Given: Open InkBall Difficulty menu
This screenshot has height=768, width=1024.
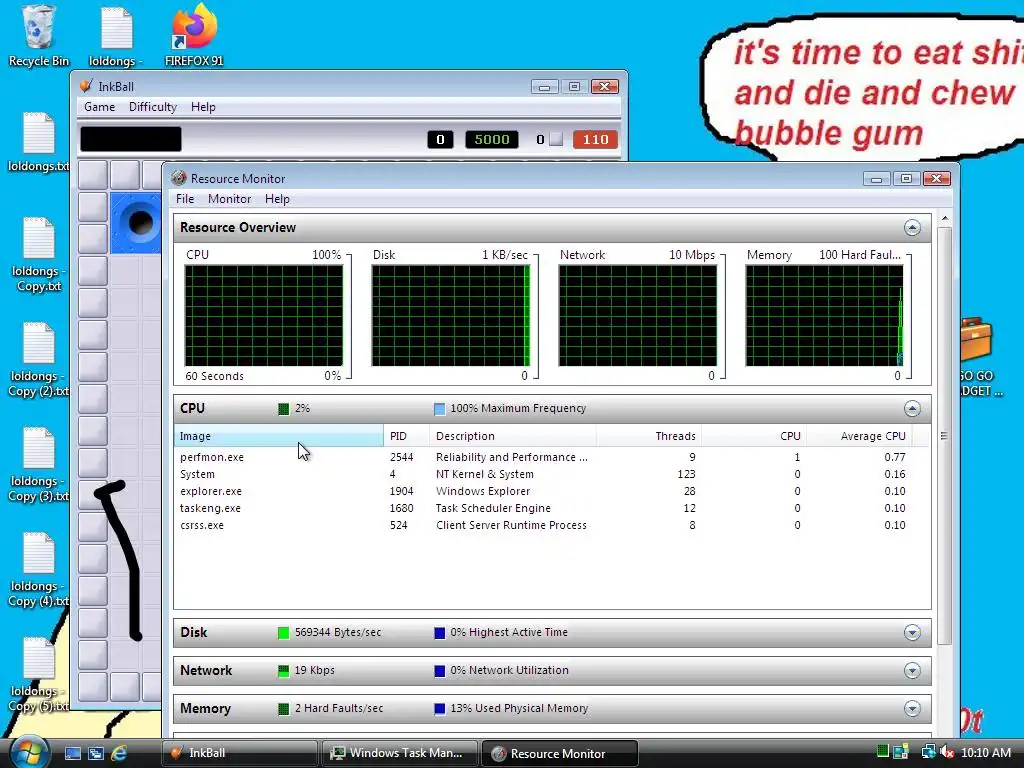Looking at the screenshot, I should coord(153,107).
